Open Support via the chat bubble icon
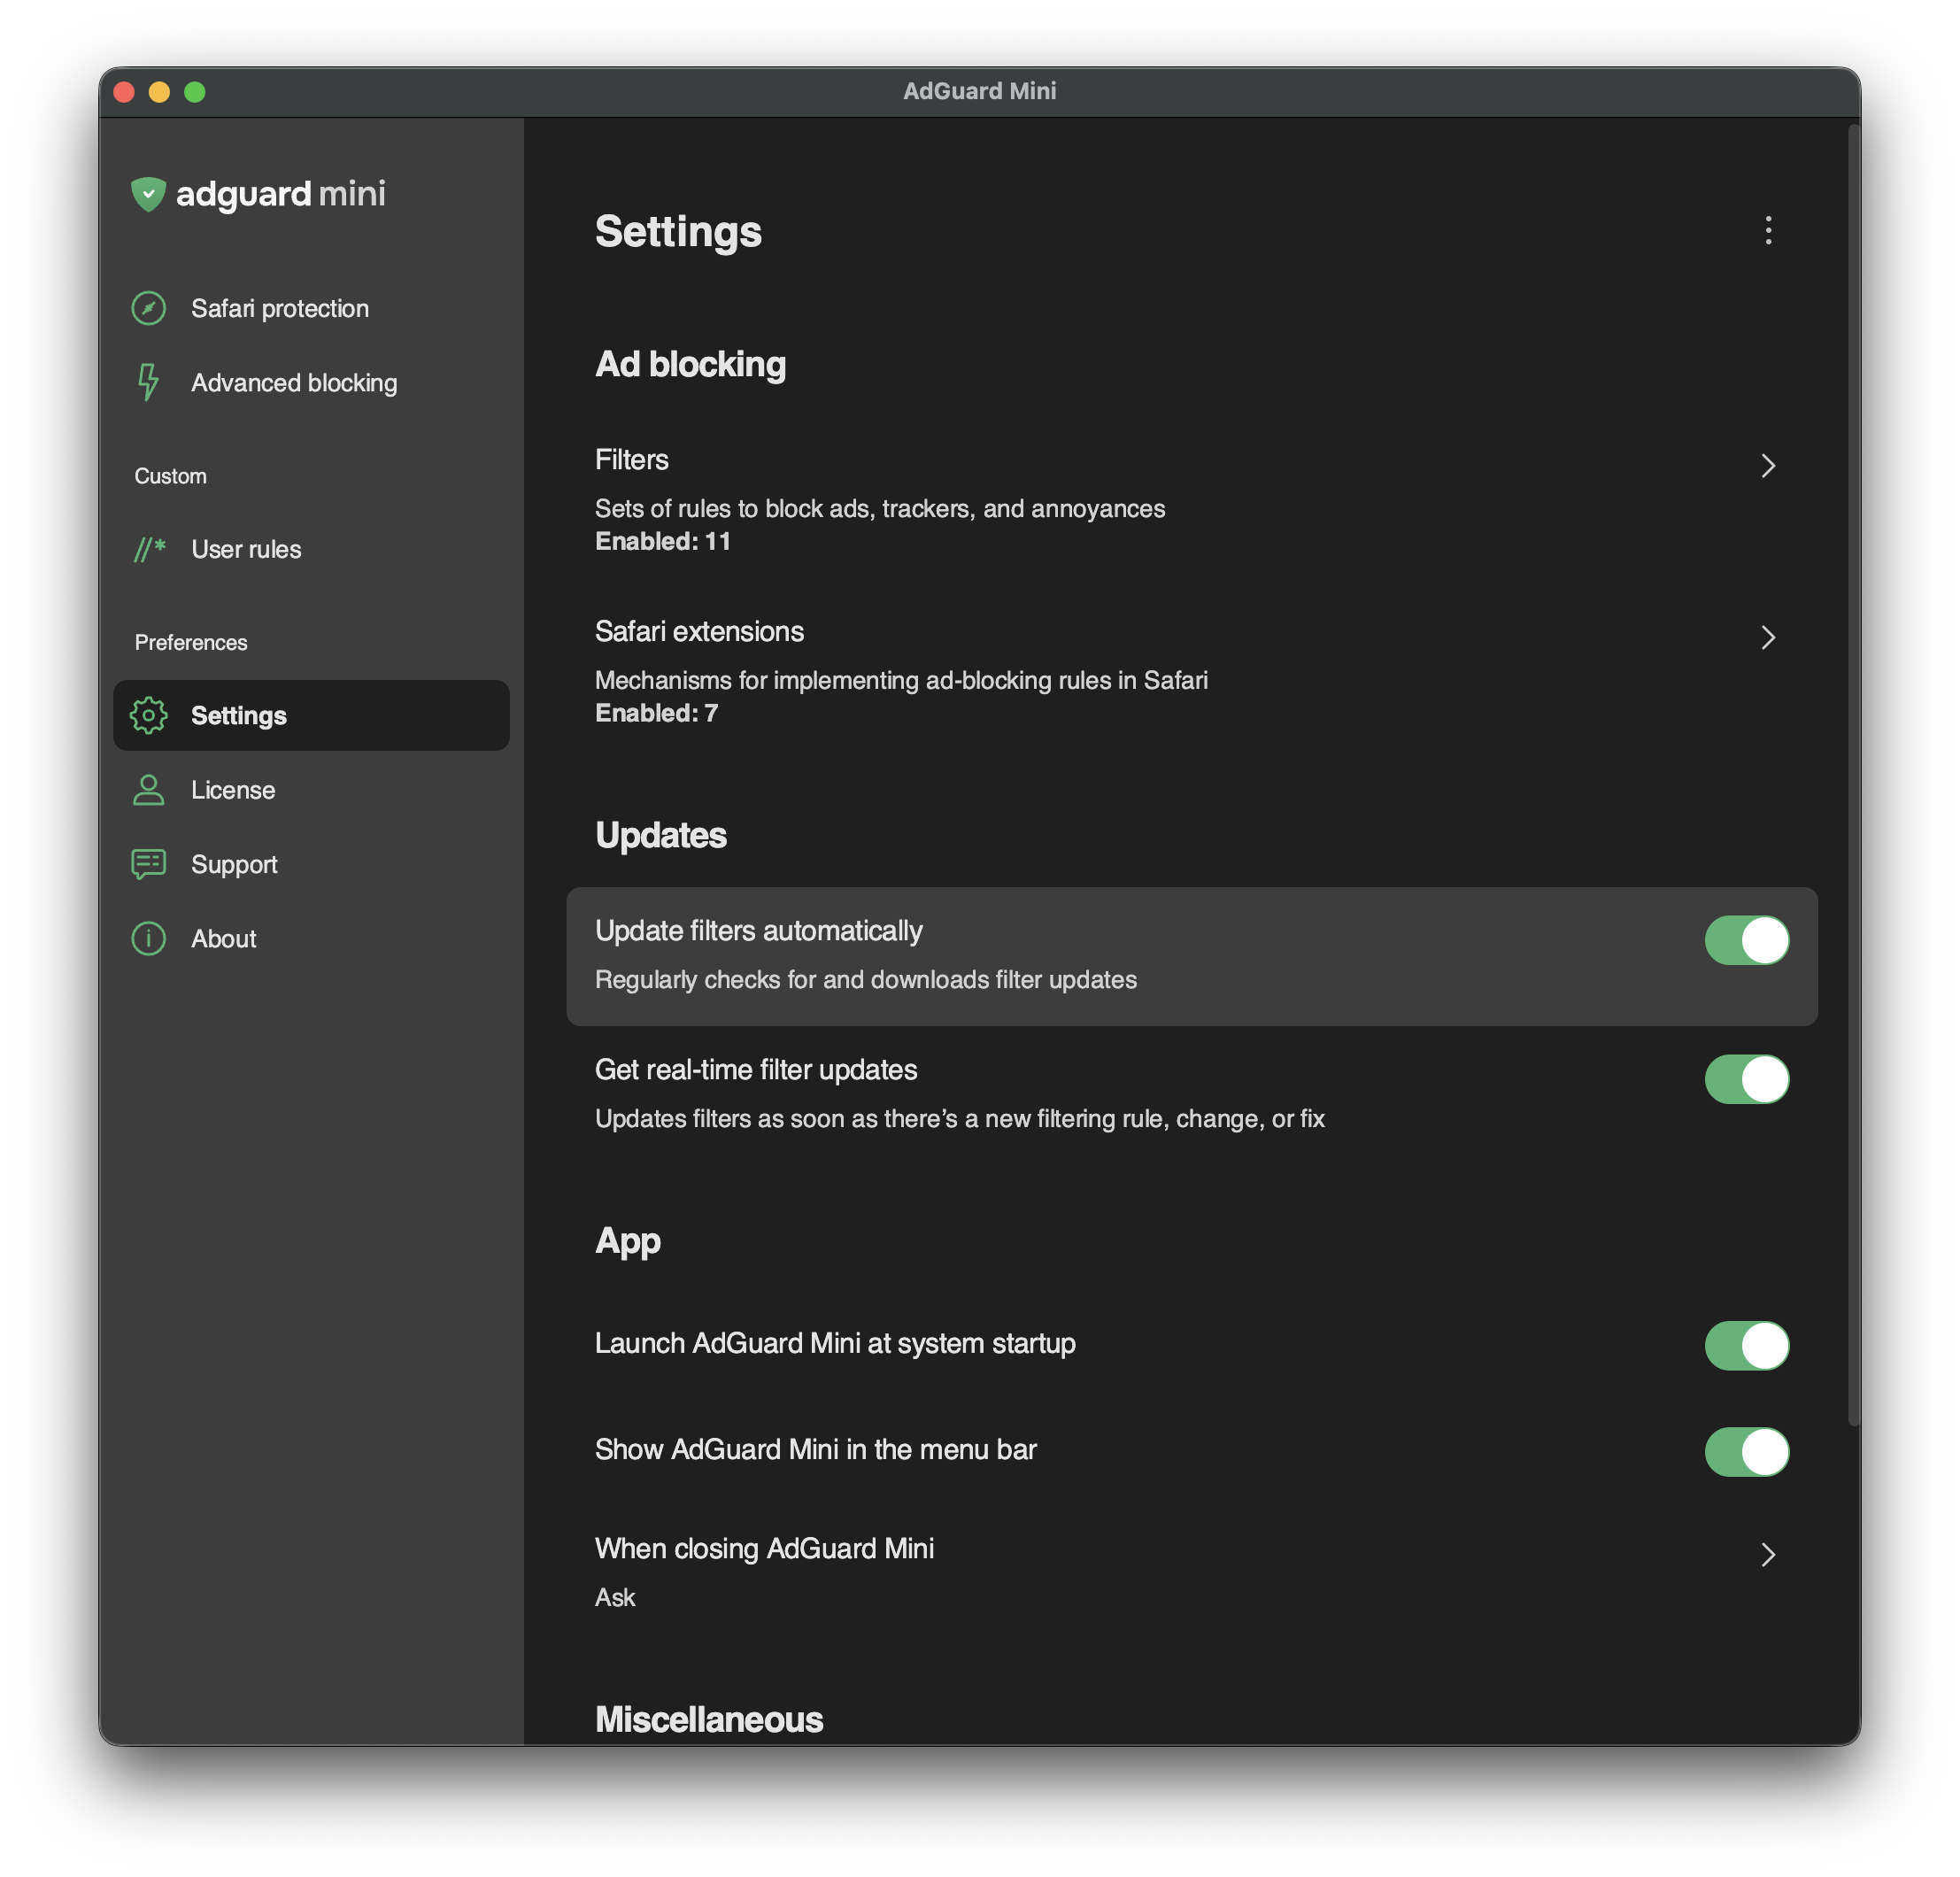The height and width of the screenshot is (1877, 1960). tap(148, 864)
